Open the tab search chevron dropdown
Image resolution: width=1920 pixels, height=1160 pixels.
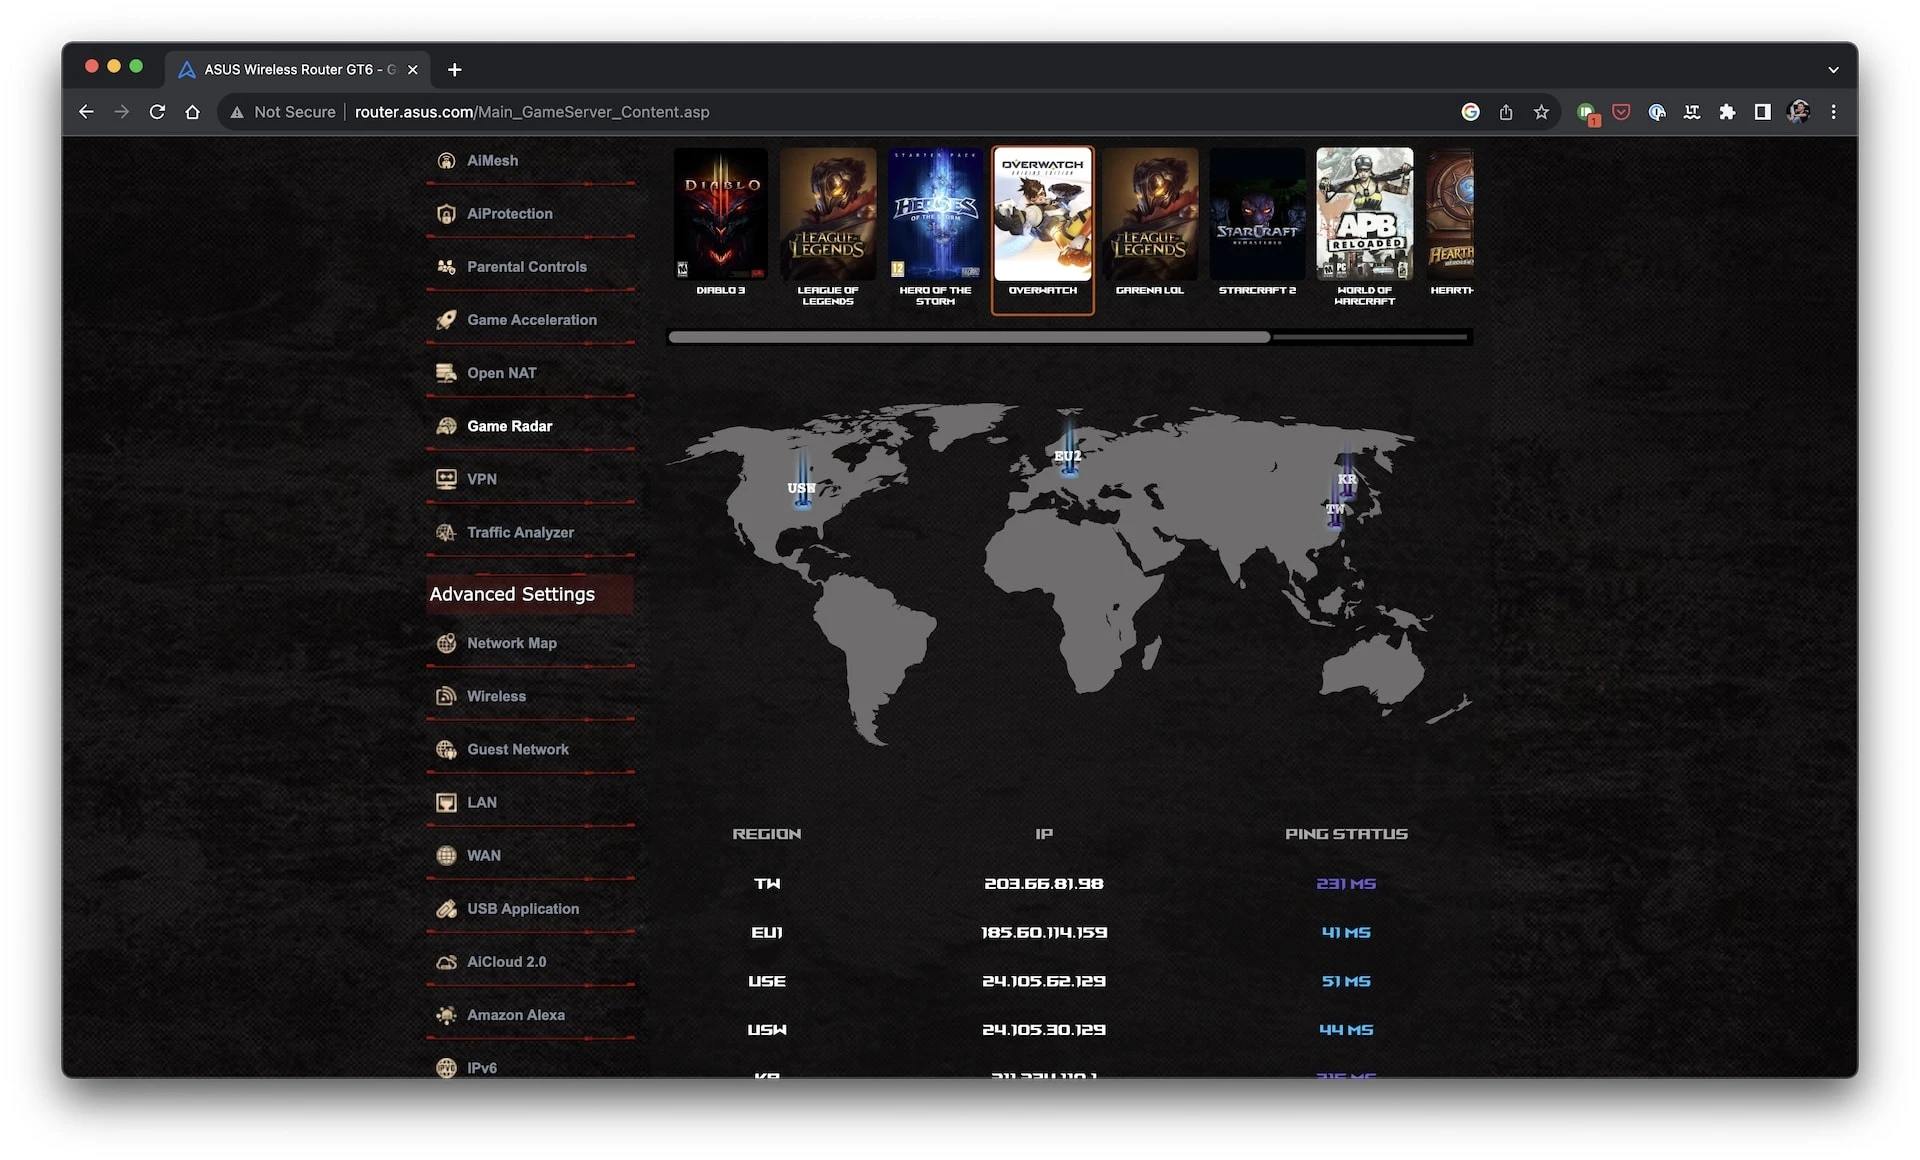click(x=1833, y=70)
